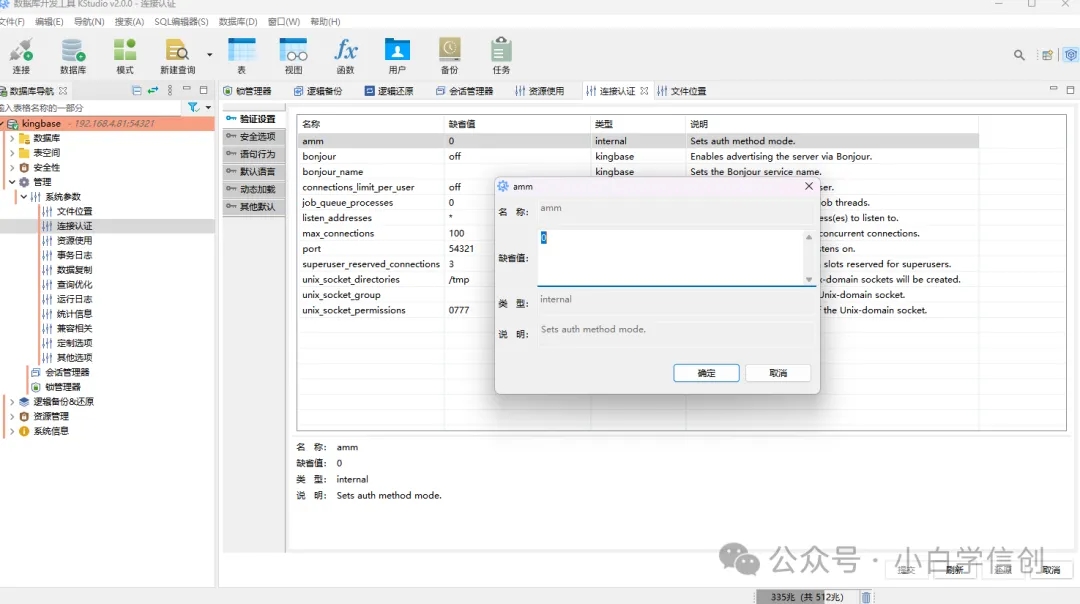1080x604 pixels.
Task: Switch to the 锁管理器 tab
Action: pyautogui.click(x=247, y=91)
